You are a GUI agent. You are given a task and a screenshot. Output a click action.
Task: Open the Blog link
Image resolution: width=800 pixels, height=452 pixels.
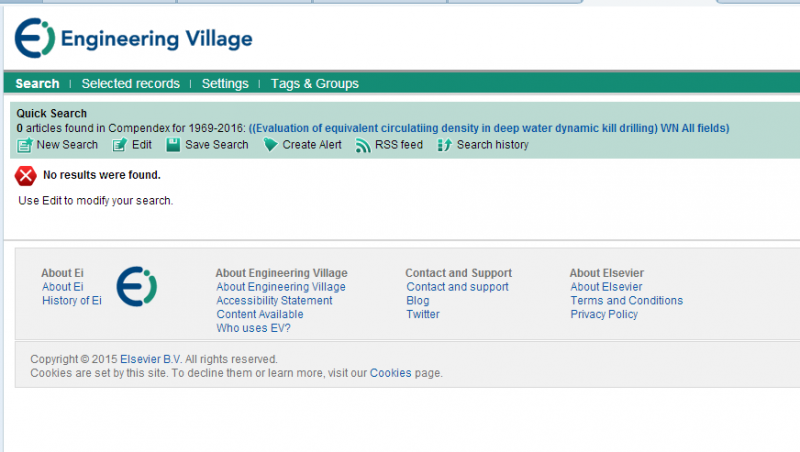click(418, 300)
